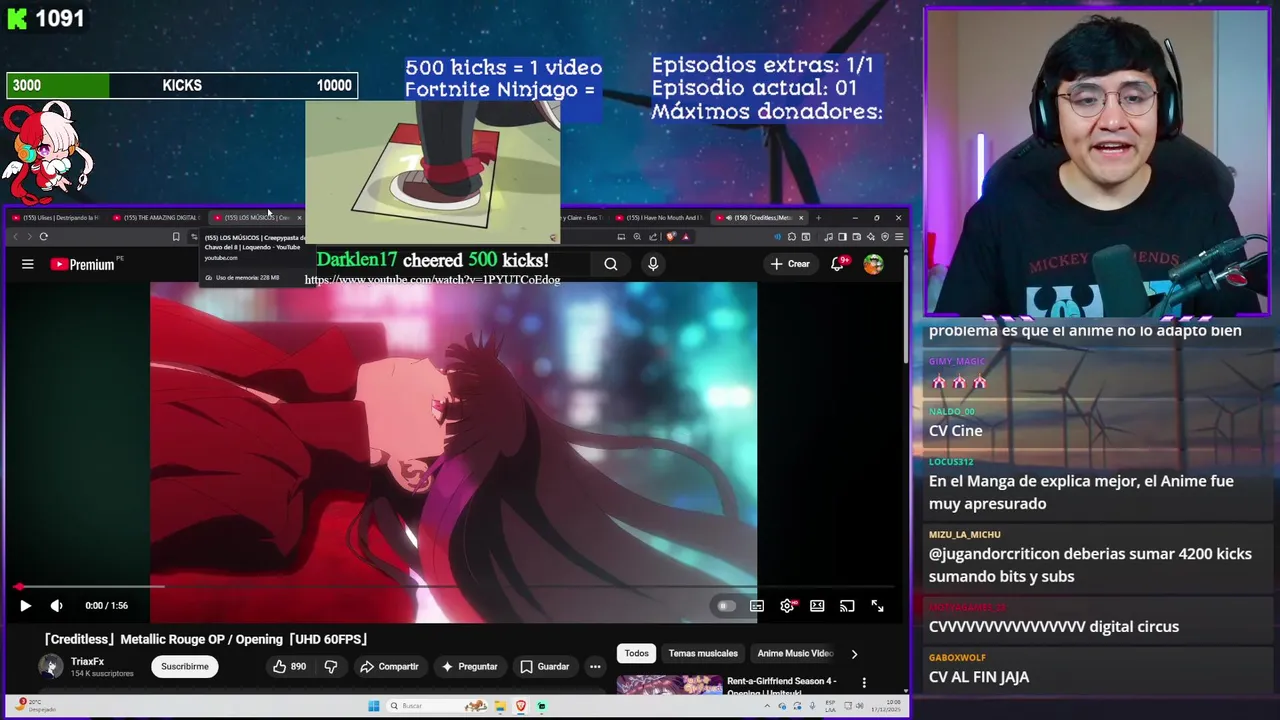Viewport: 1280px width, 720px height.
Task: Show more filter chips with right arrow
Action: pyautogui.click(x=854, y=653)
